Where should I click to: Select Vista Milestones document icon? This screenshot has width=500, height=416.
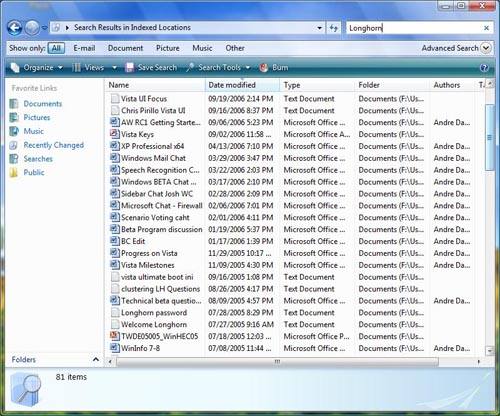point(115,265)
